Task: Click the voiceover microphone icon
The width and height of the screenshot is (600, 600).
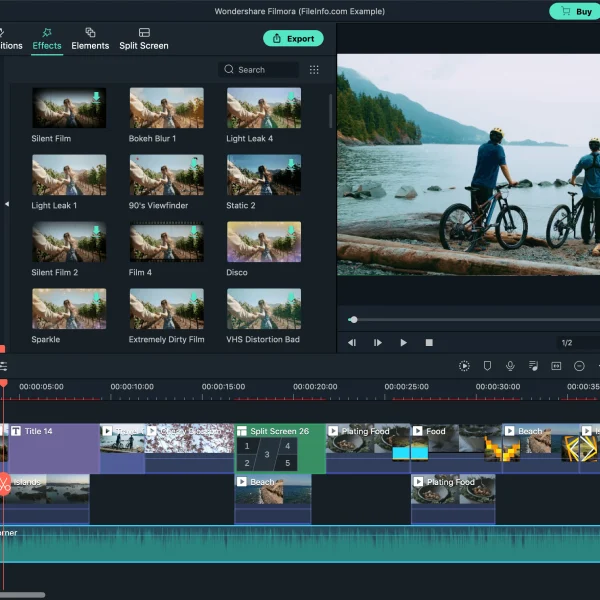Action: tap(510, 366)
